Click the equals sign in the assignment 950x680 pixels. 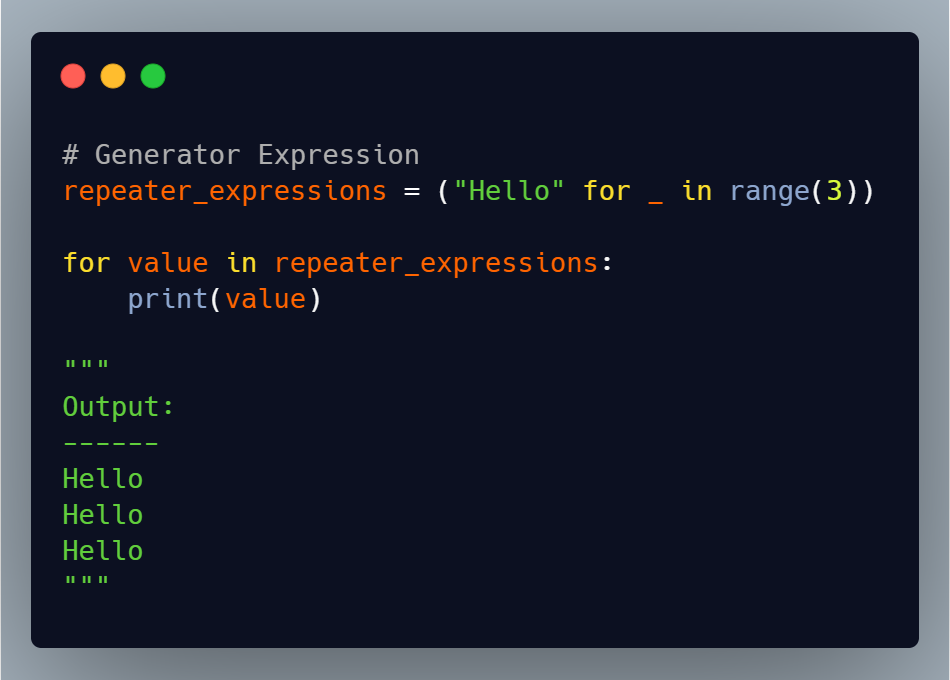[412, 191]
